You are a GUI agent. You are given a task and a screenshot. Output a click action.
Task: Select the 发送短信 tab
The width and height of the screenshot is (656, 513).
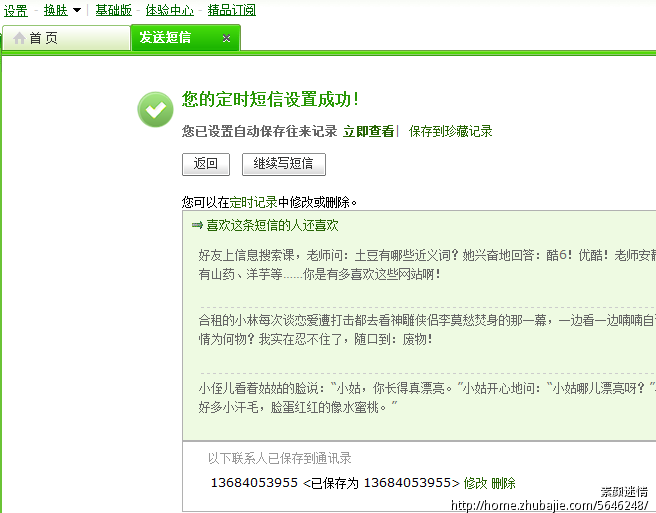(x=186, y=38)
